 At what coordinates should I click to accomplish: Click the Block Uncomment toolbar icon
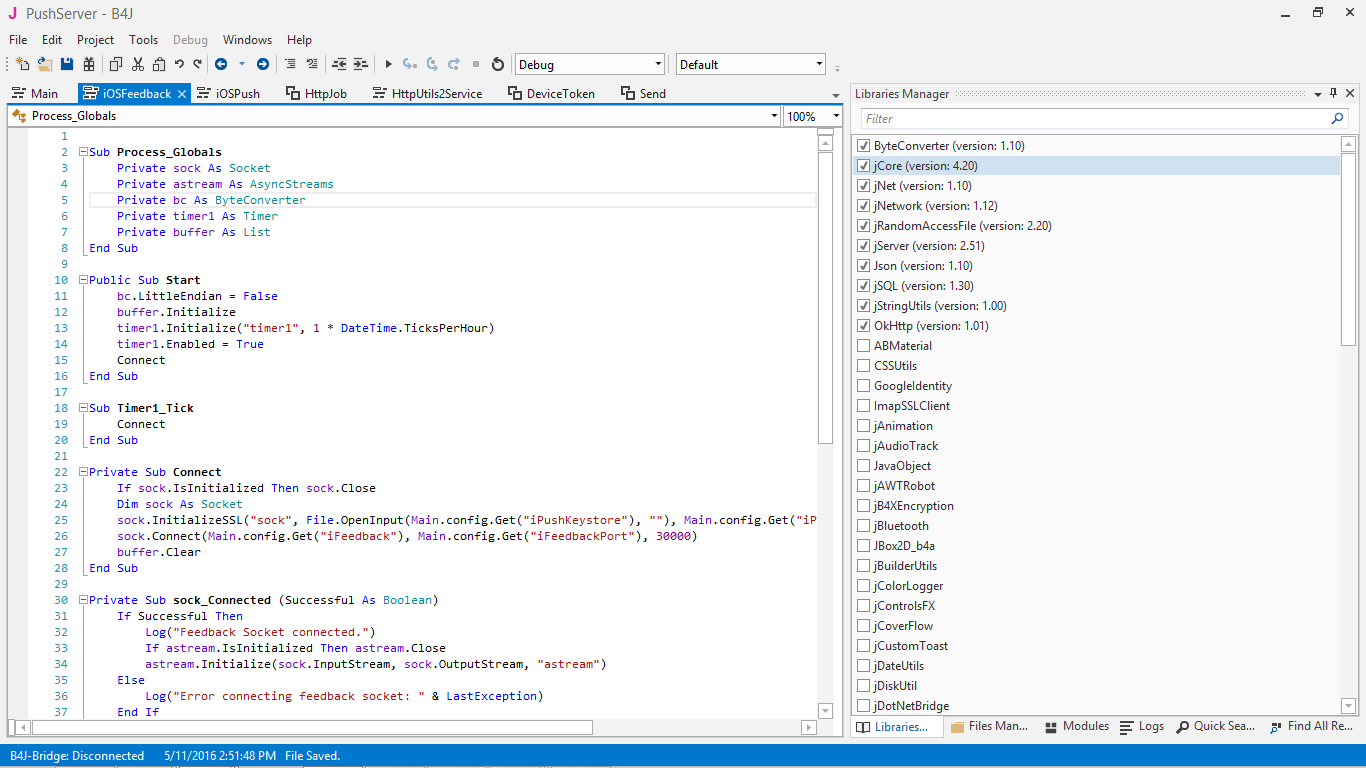(x=312, y=64)
